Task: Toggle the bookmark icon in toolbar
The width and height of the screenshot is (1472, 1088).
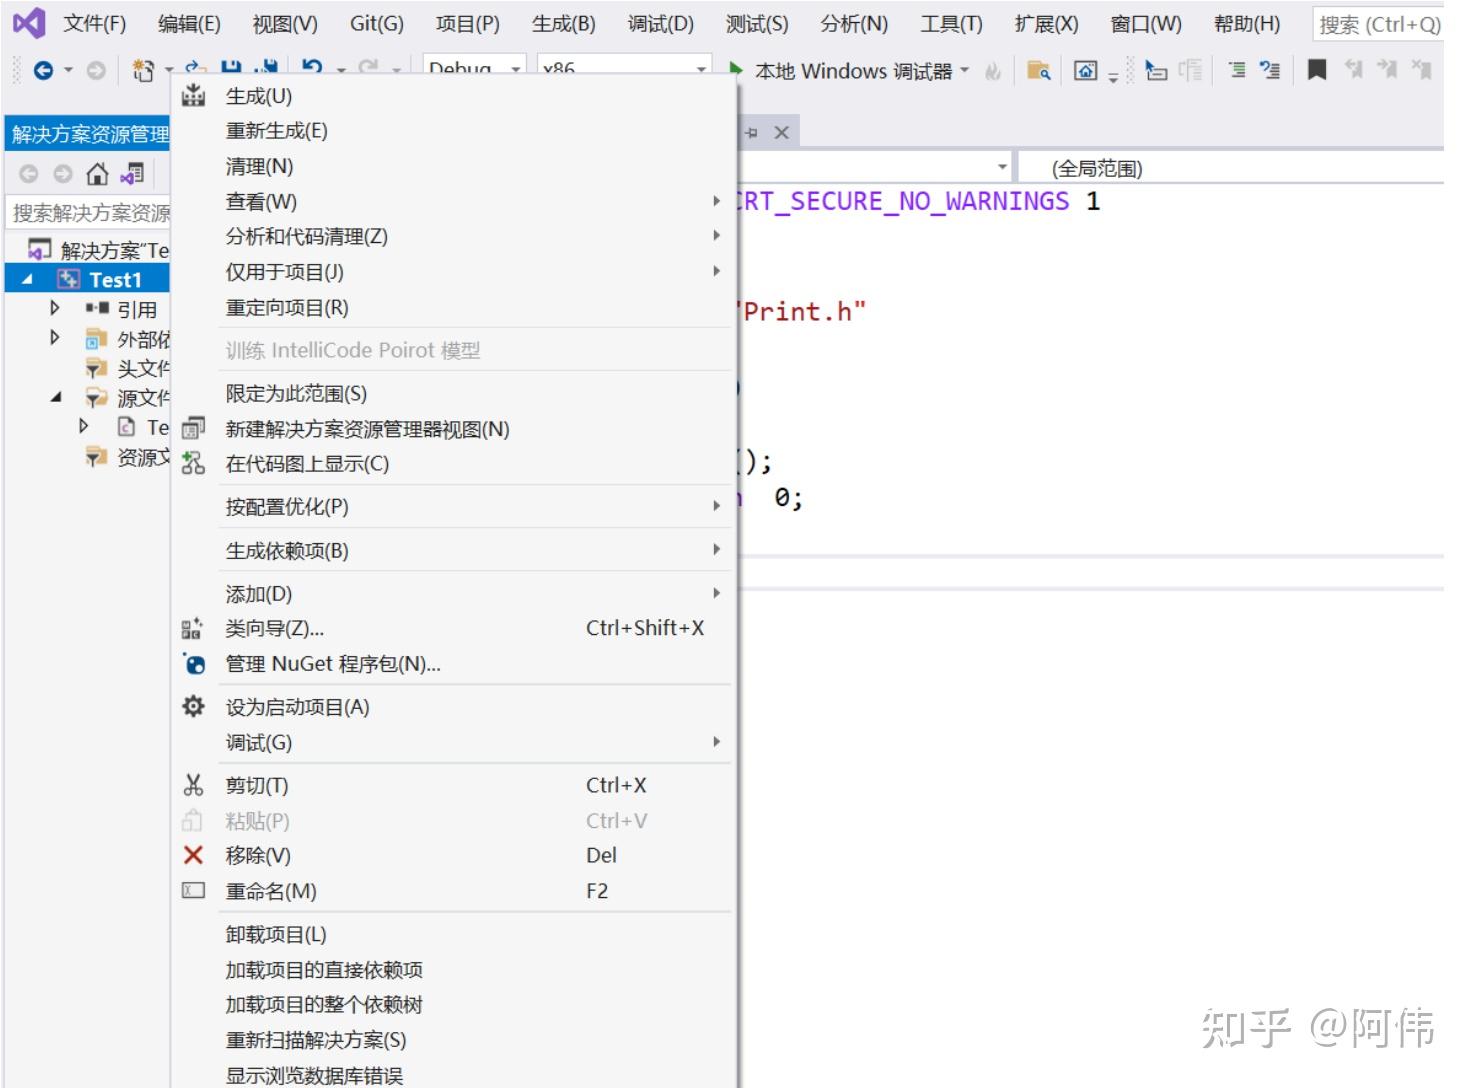Action: click(1317, 70)
